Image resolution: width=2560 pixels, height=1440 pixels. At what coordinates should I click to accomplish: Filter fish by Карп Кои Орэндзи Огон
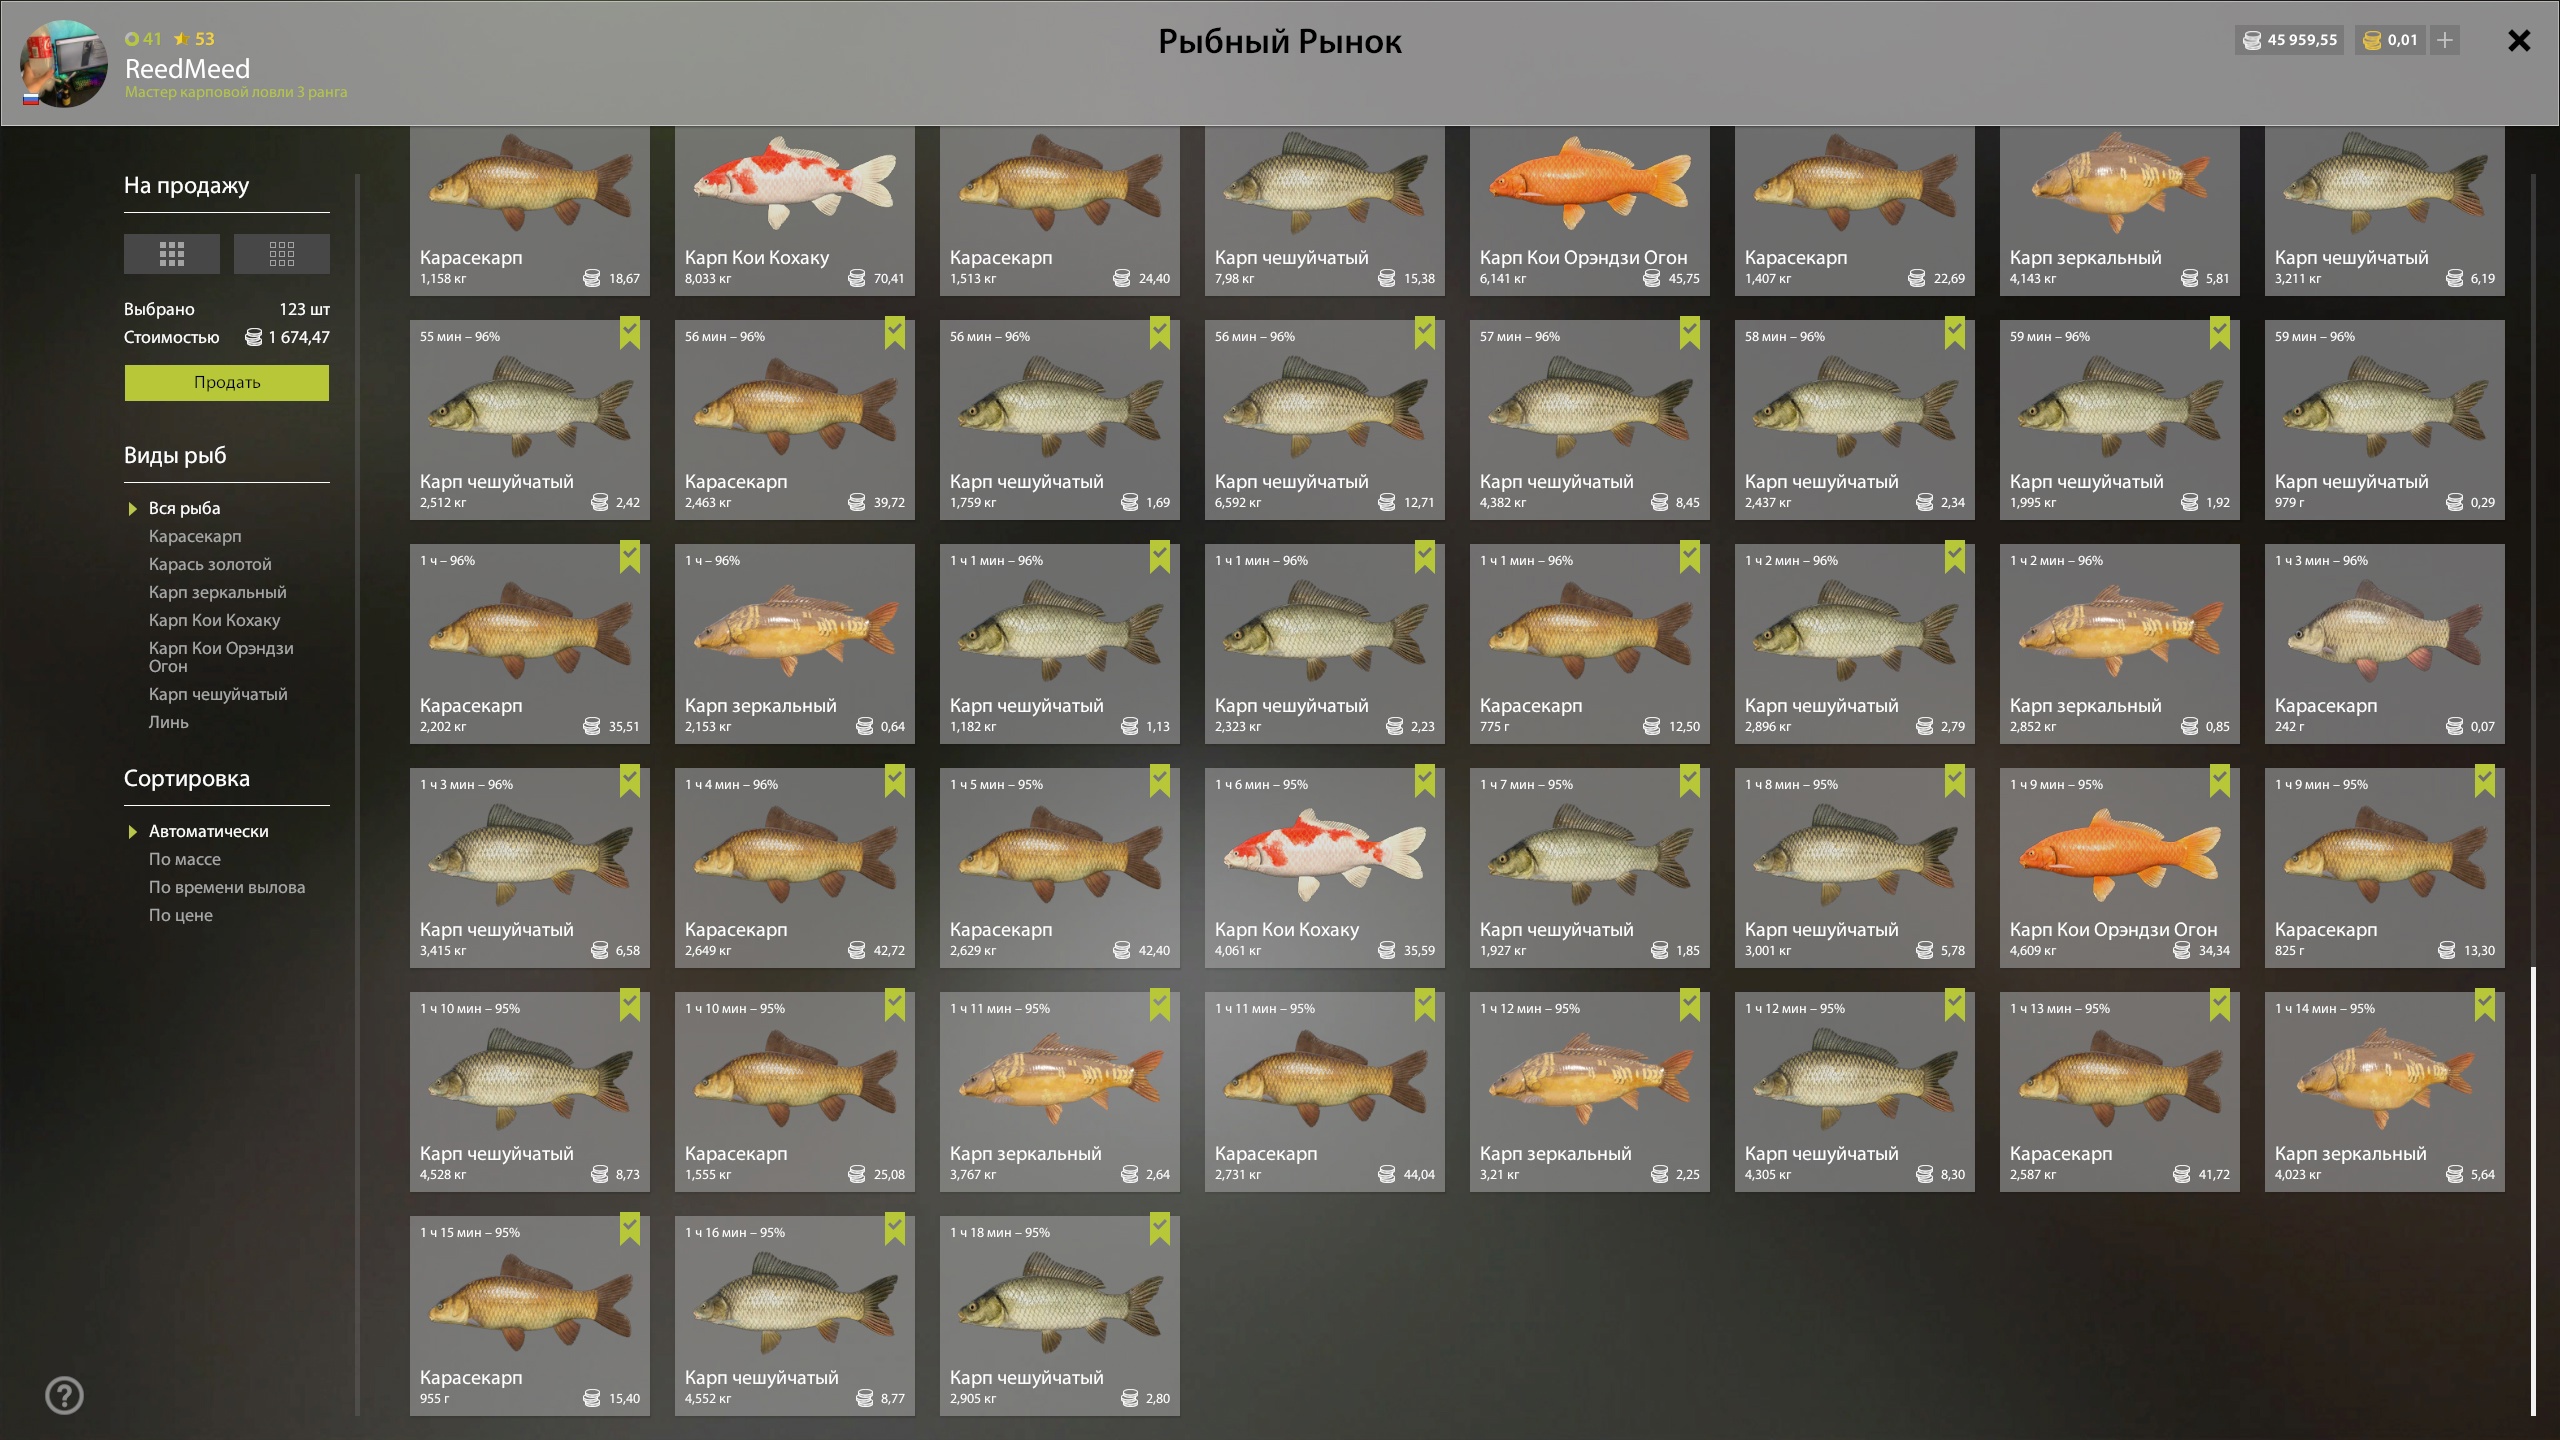221,657
